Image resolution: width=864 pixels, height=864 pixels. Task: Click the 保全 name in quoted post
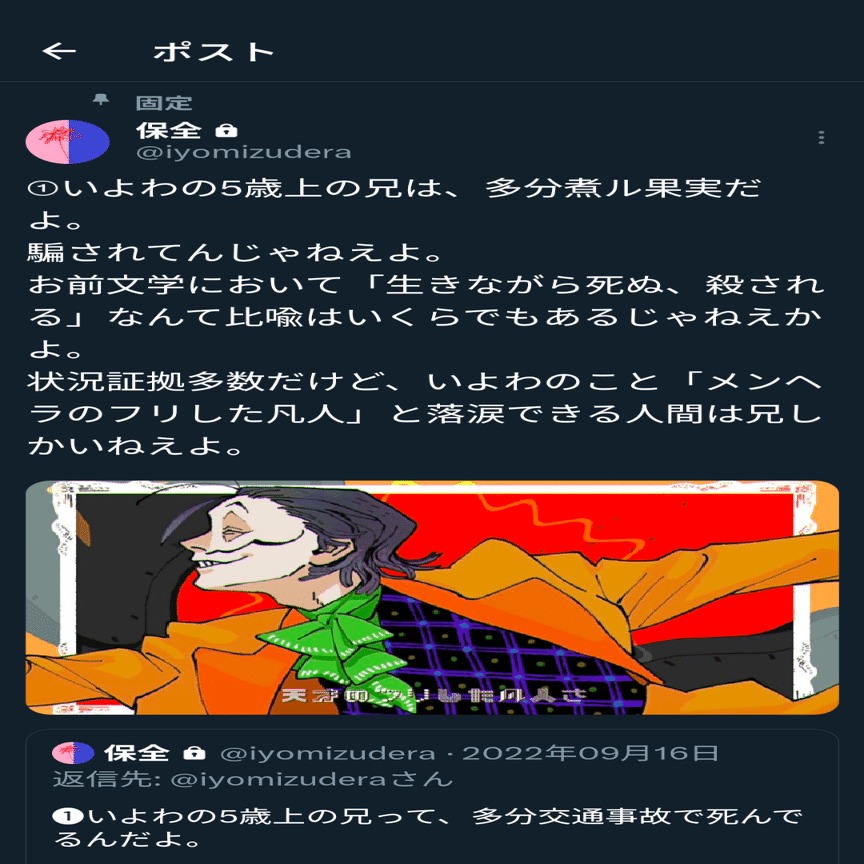click(137, 753)
